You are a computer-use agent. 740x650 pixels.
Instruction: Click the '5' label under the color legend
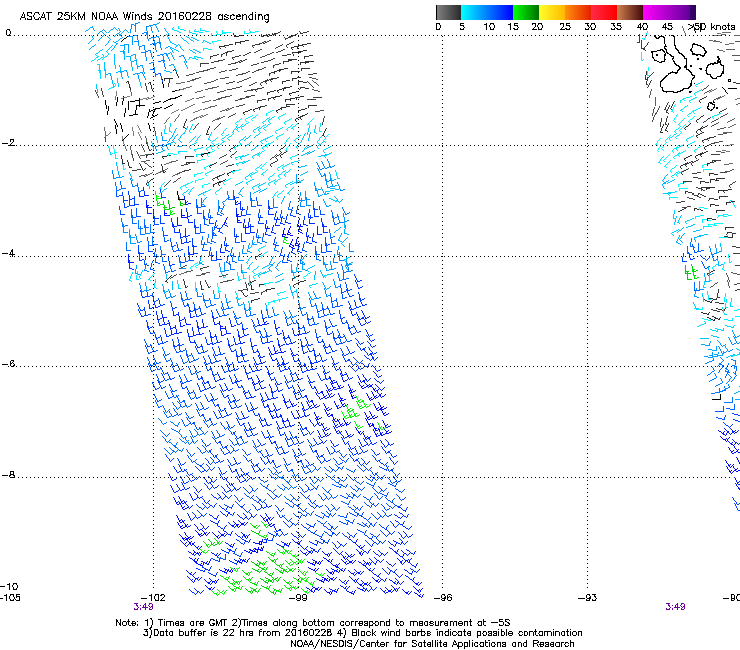coord(462,27)
